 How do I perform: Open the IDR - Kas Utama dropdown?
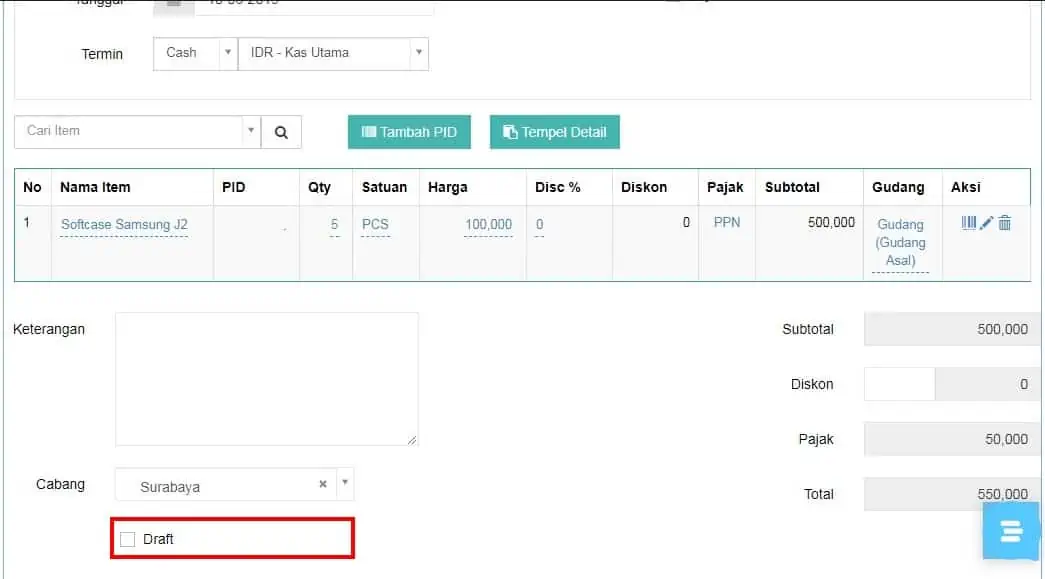333,53
